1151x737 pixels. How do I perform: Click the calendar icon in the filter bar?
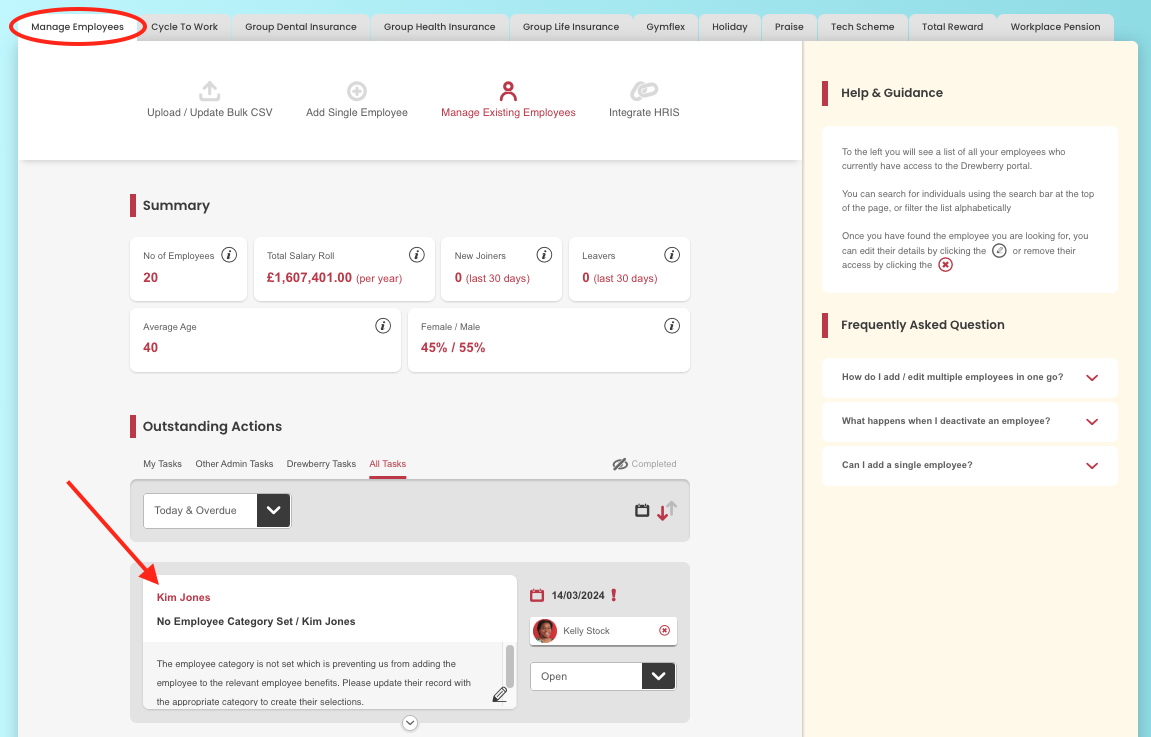[642, 511]
